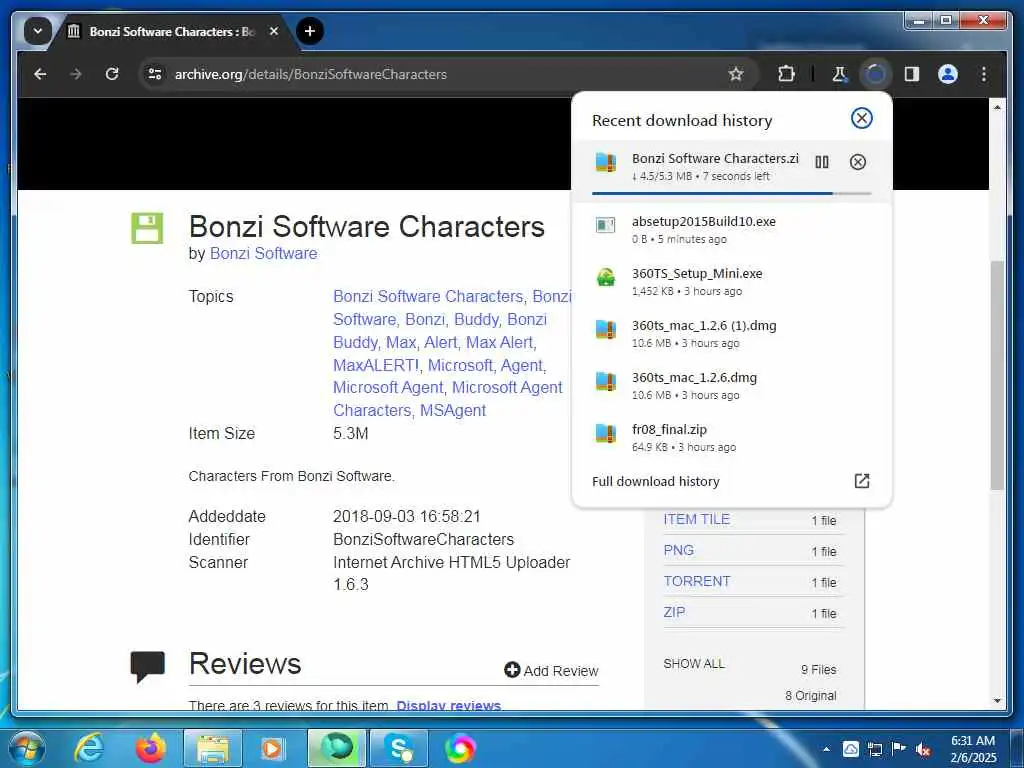Open Chrome three-dot menu
The image size is (1024, 768).
point(984,74)
